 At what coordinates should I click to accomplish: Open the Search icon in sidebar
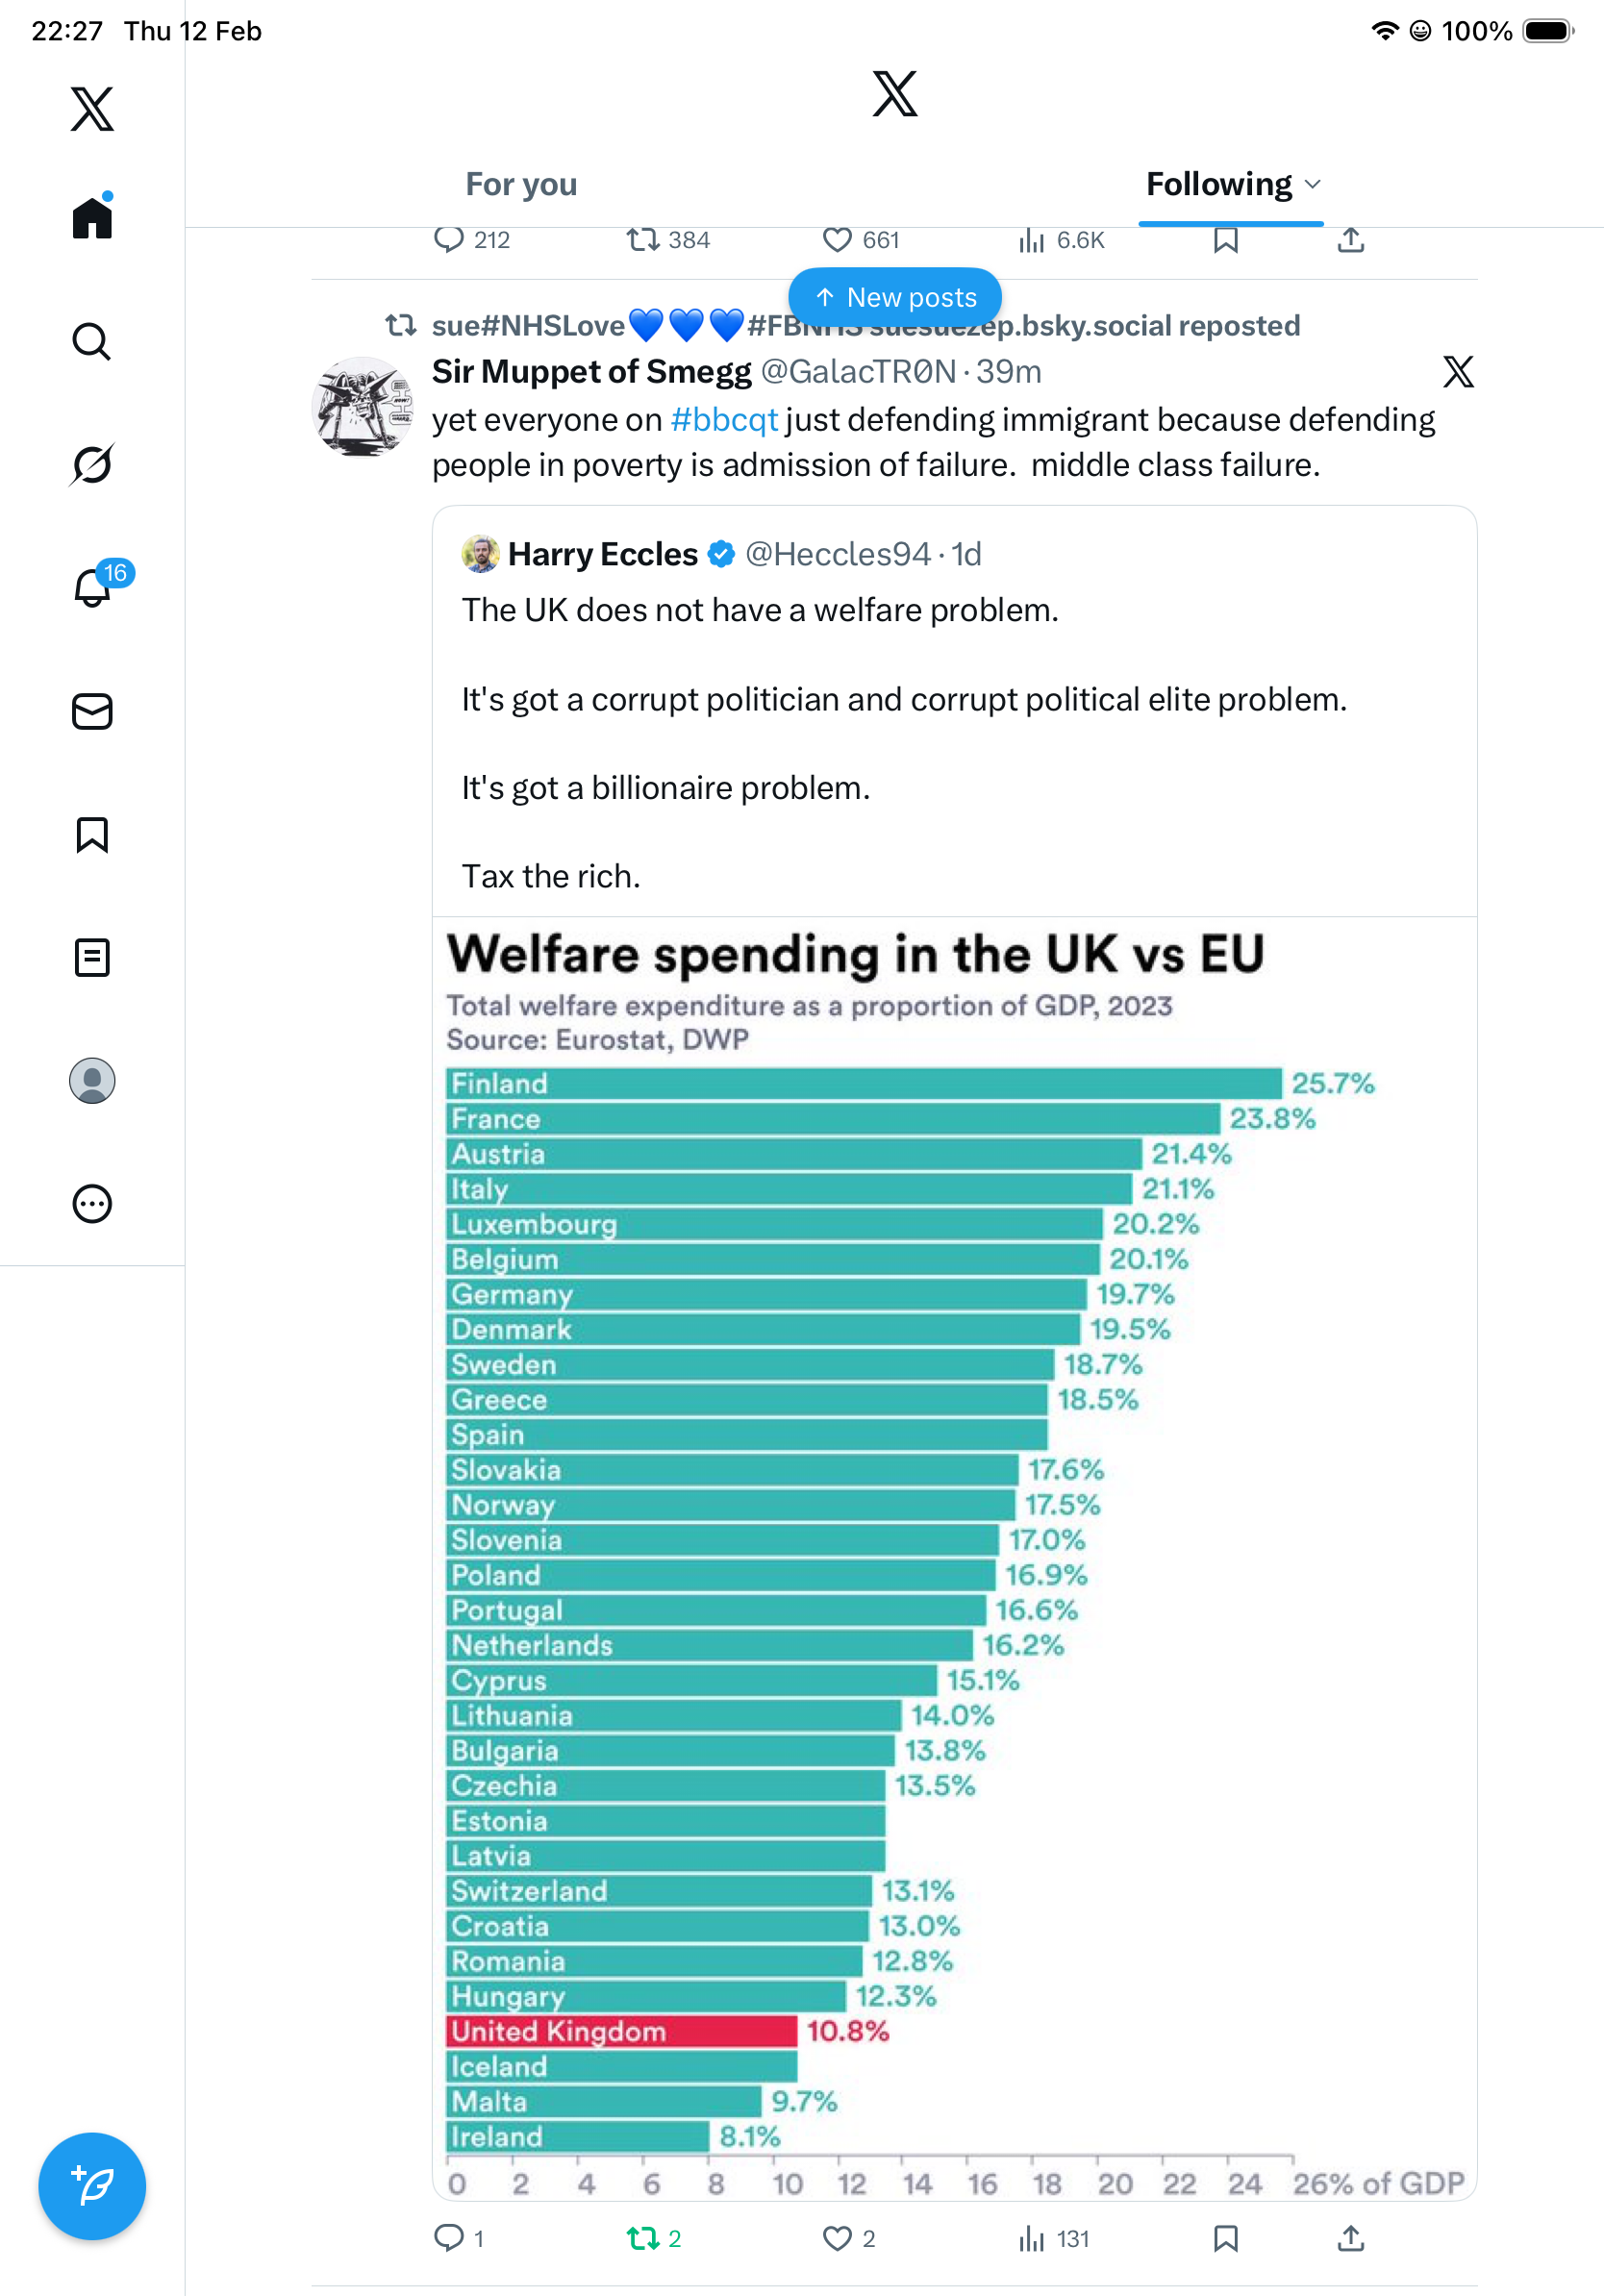[x=92, y=342]
